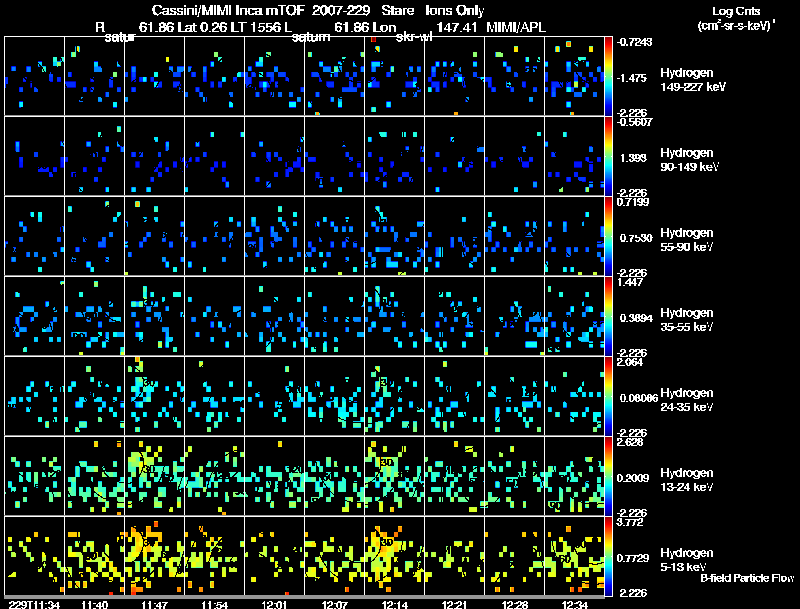Open the Hydrogen 13-24 keV panel at 12:14
Viewport: 800px width, 609px height.
[394, 476]
